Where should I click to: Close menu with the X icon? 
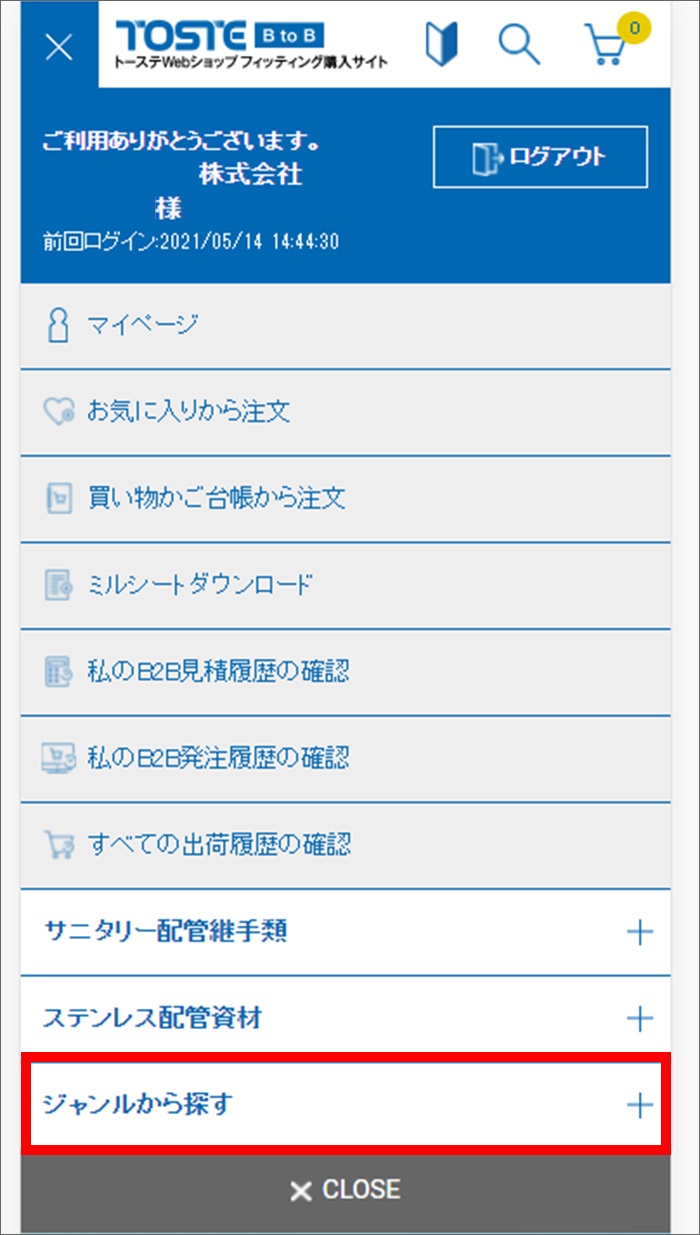pyautogui.click(x=59, y=46)
